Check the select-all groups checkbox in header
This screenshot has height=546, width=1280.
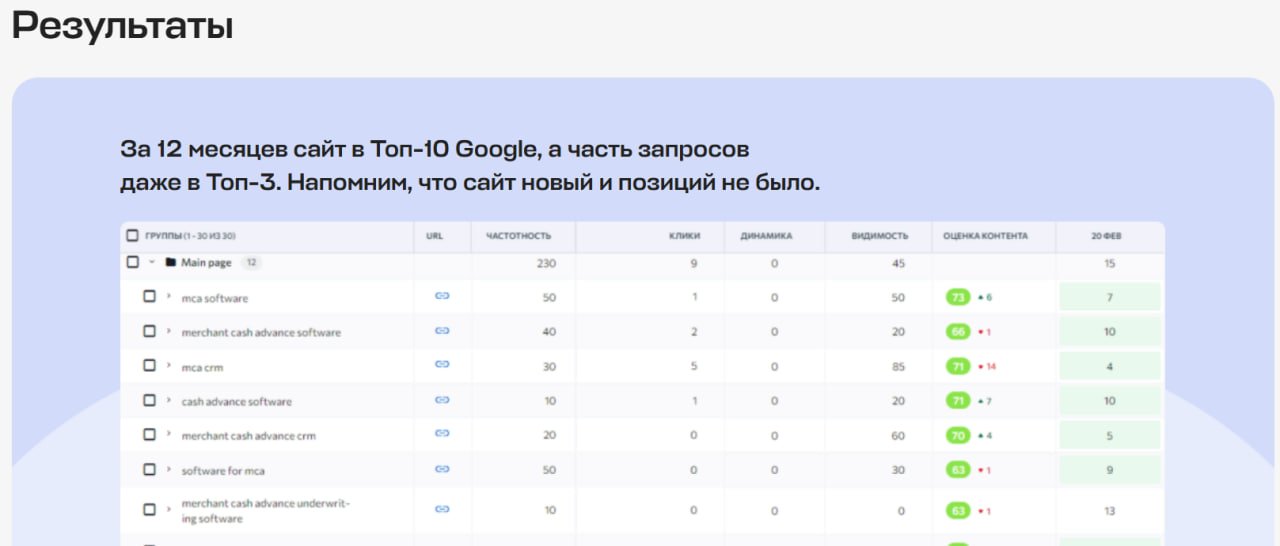[132, 236]
